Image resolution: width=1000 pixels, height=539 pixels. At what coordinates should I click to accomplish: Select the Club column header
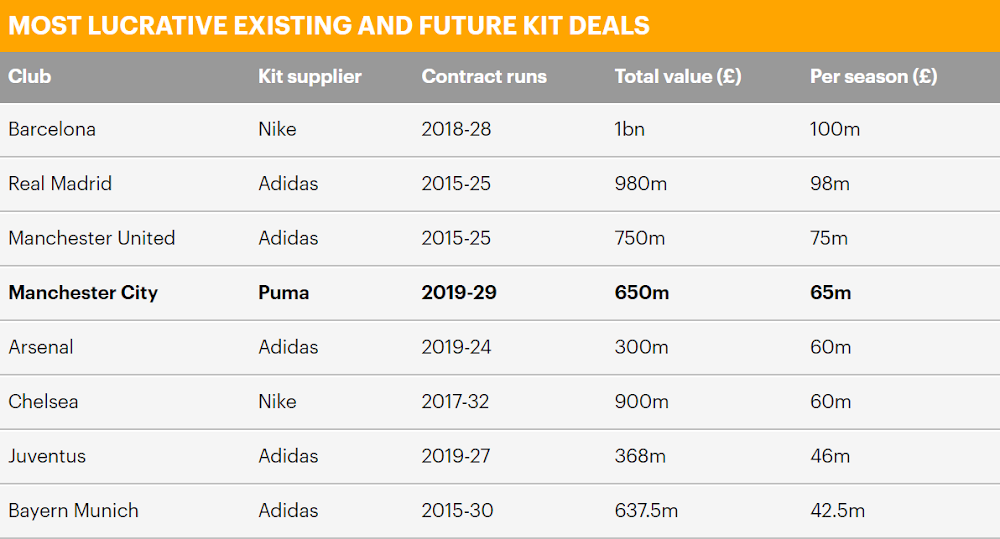coord(30,77)
